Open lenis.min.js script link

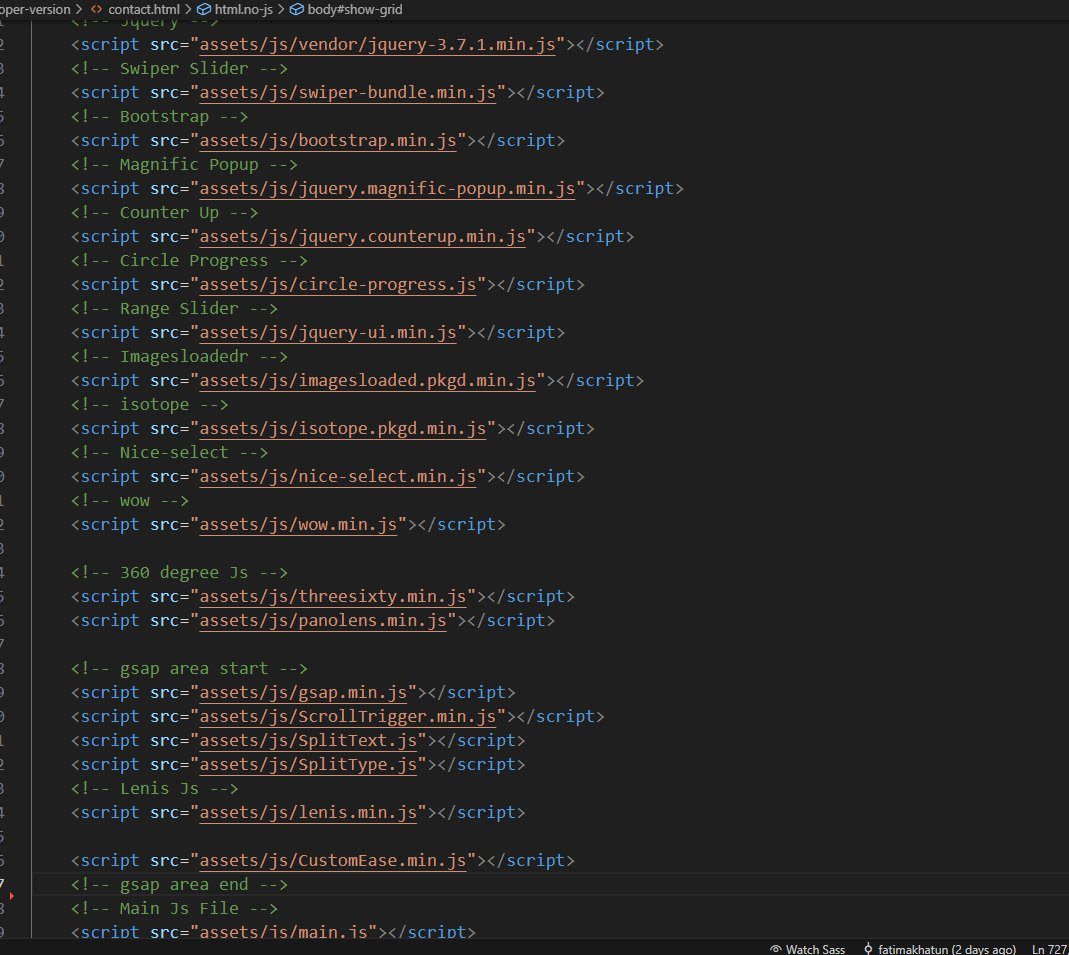(308, 813)
